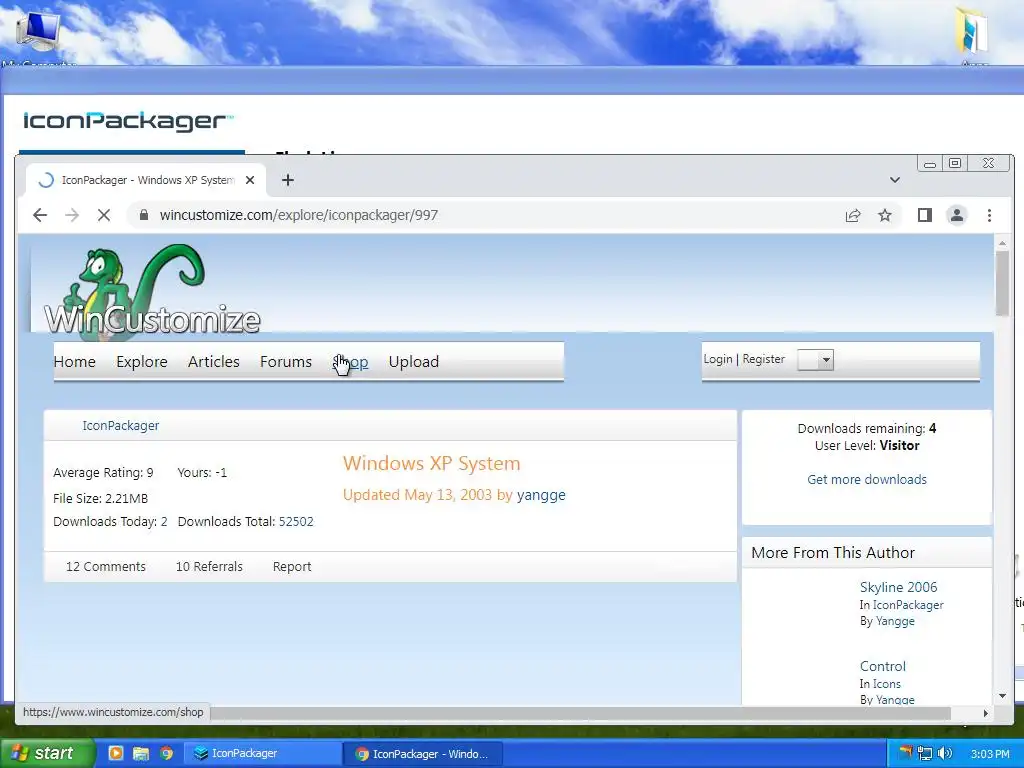
Task: Close the IconPackager browser tab
Action: [x=249, y=180]
